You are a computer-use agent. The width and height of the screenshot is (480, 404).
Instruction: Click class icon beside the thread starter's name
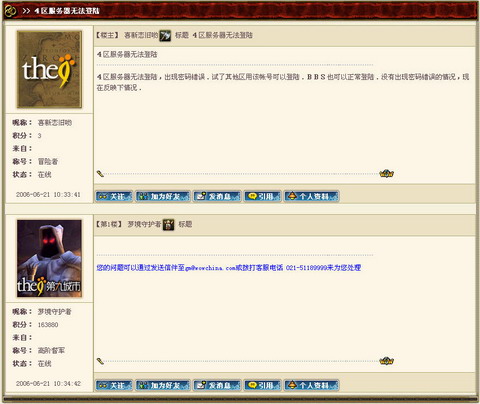pyautogui.click(x=165, y=35)
